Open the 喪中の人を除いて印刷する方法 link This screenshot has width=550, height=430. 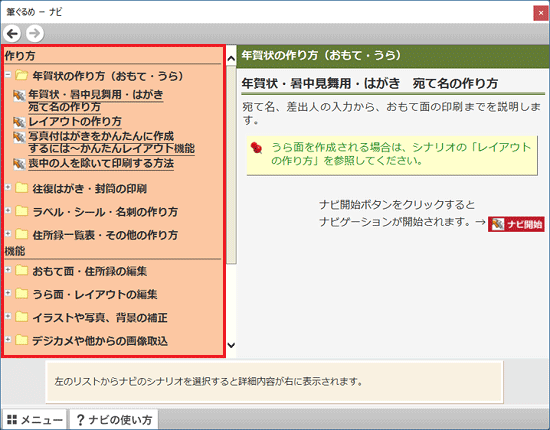click(101, 163)
